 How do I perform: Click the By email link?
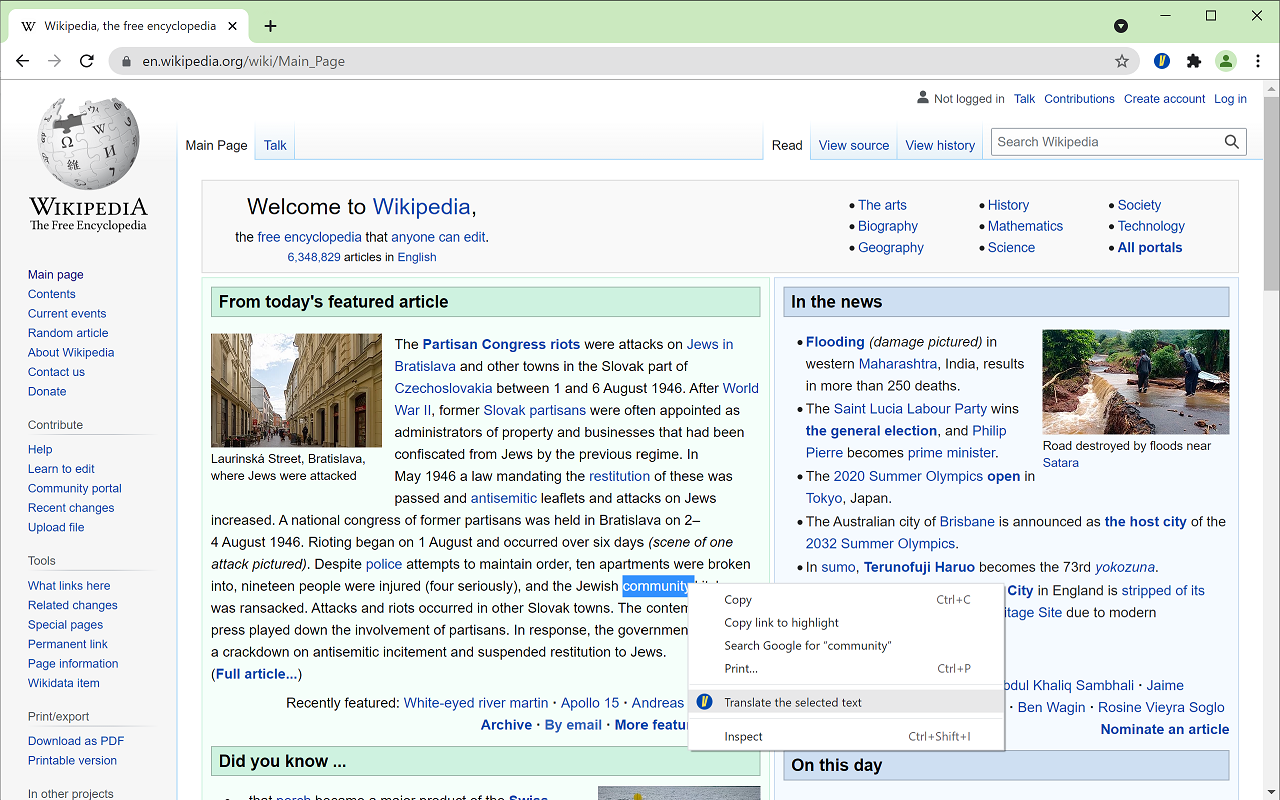[x=573, y=725]
